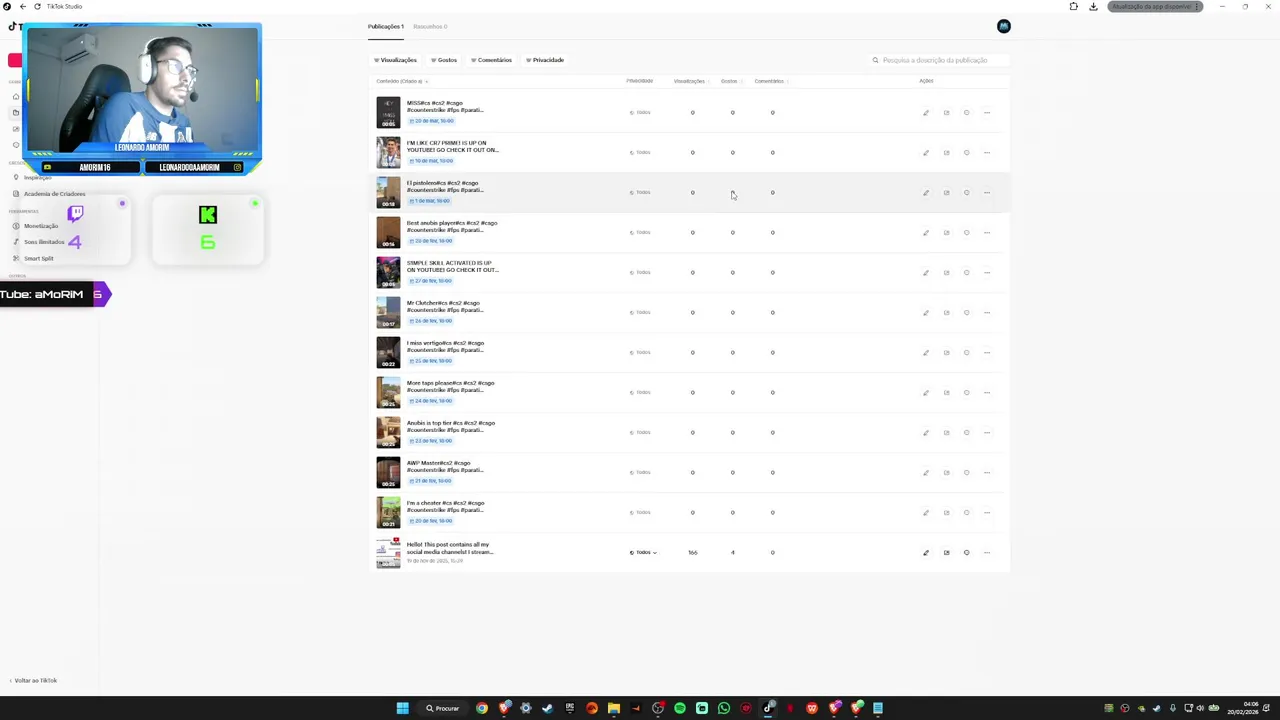Open the 'I'm a cheater' video thumbnail
The width and height of the screenshot is (1280, 720).
pyautogui.click(x=388, y=512)
